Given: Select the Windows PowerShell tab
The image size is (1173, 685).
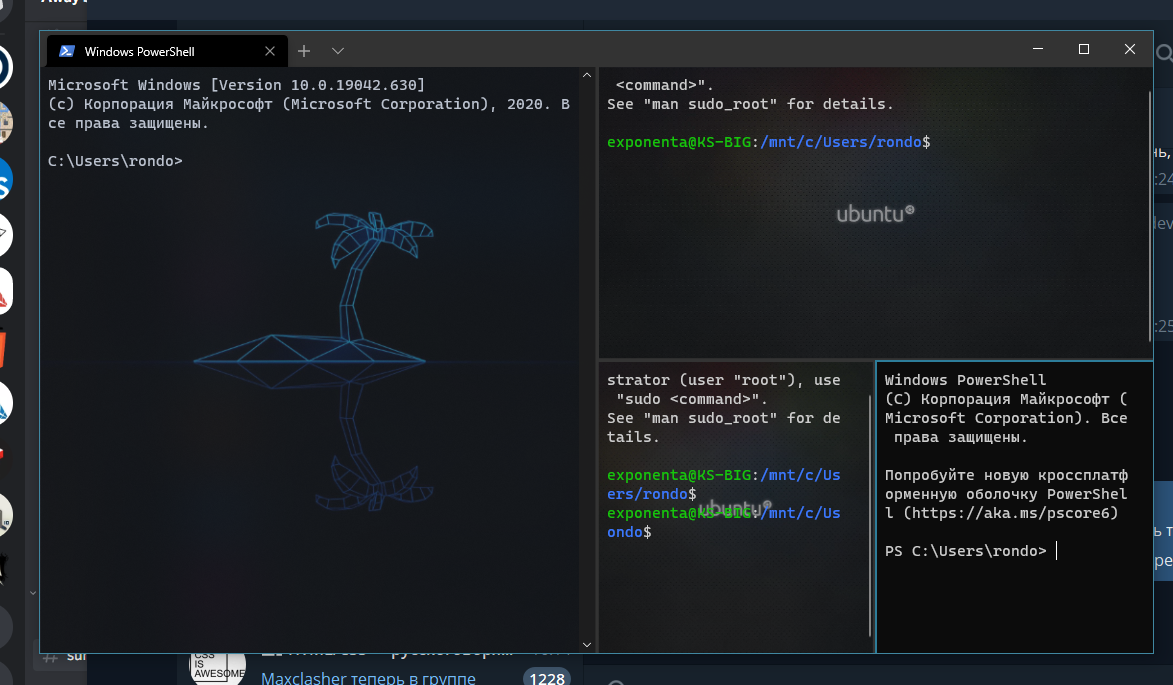Looking at the screenshot, I should click(168, 51).
